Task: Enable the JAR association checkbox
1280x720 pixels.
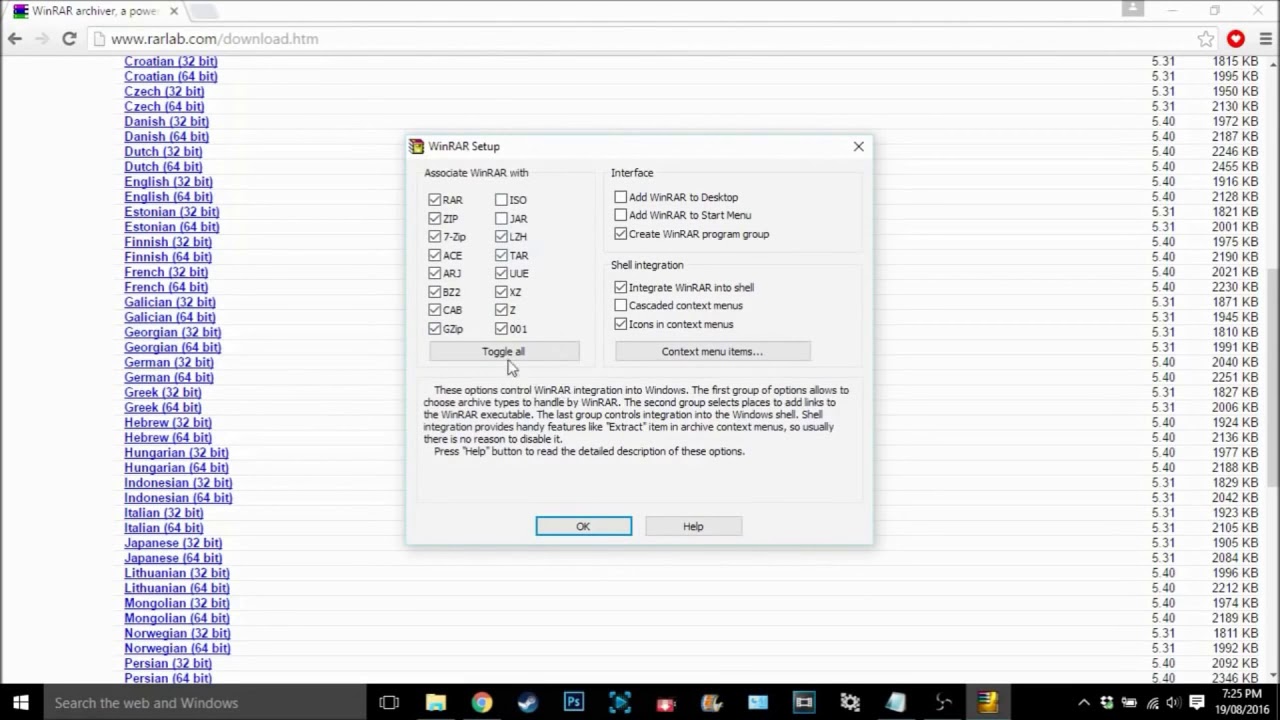Action: pos(501,218)
